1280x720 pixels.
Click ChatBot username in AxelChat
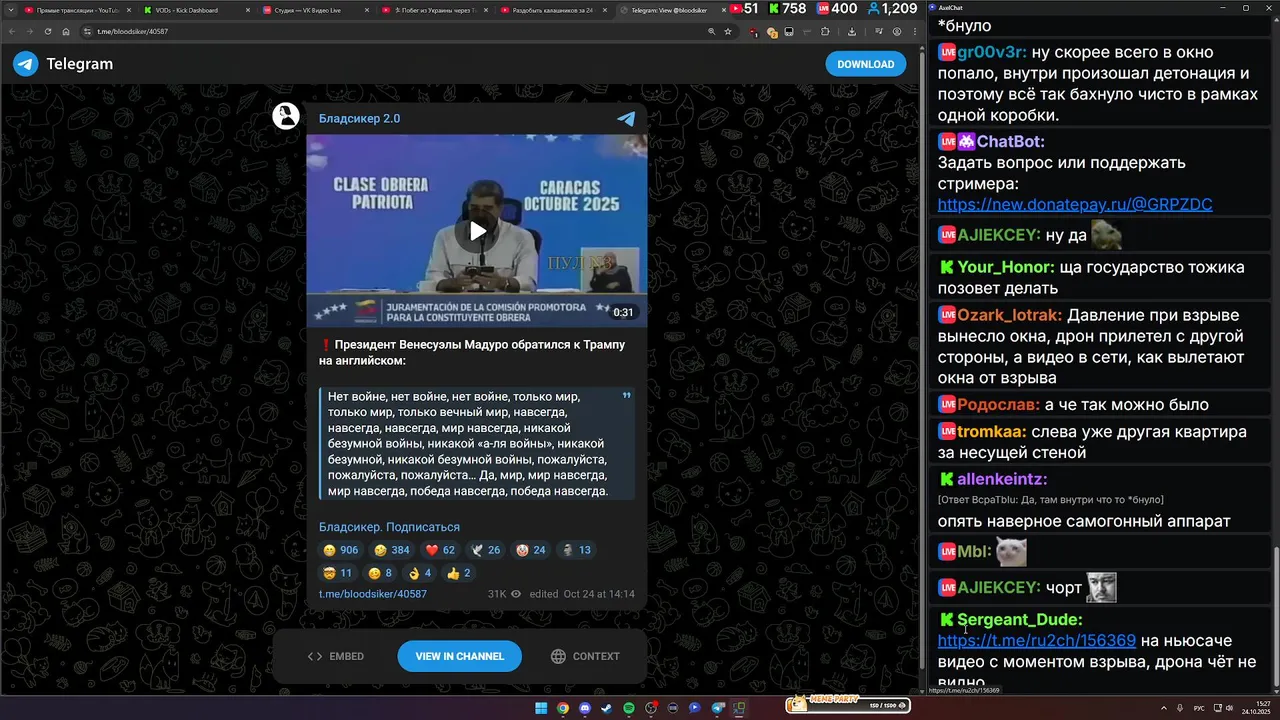(x=1010, y=142)
